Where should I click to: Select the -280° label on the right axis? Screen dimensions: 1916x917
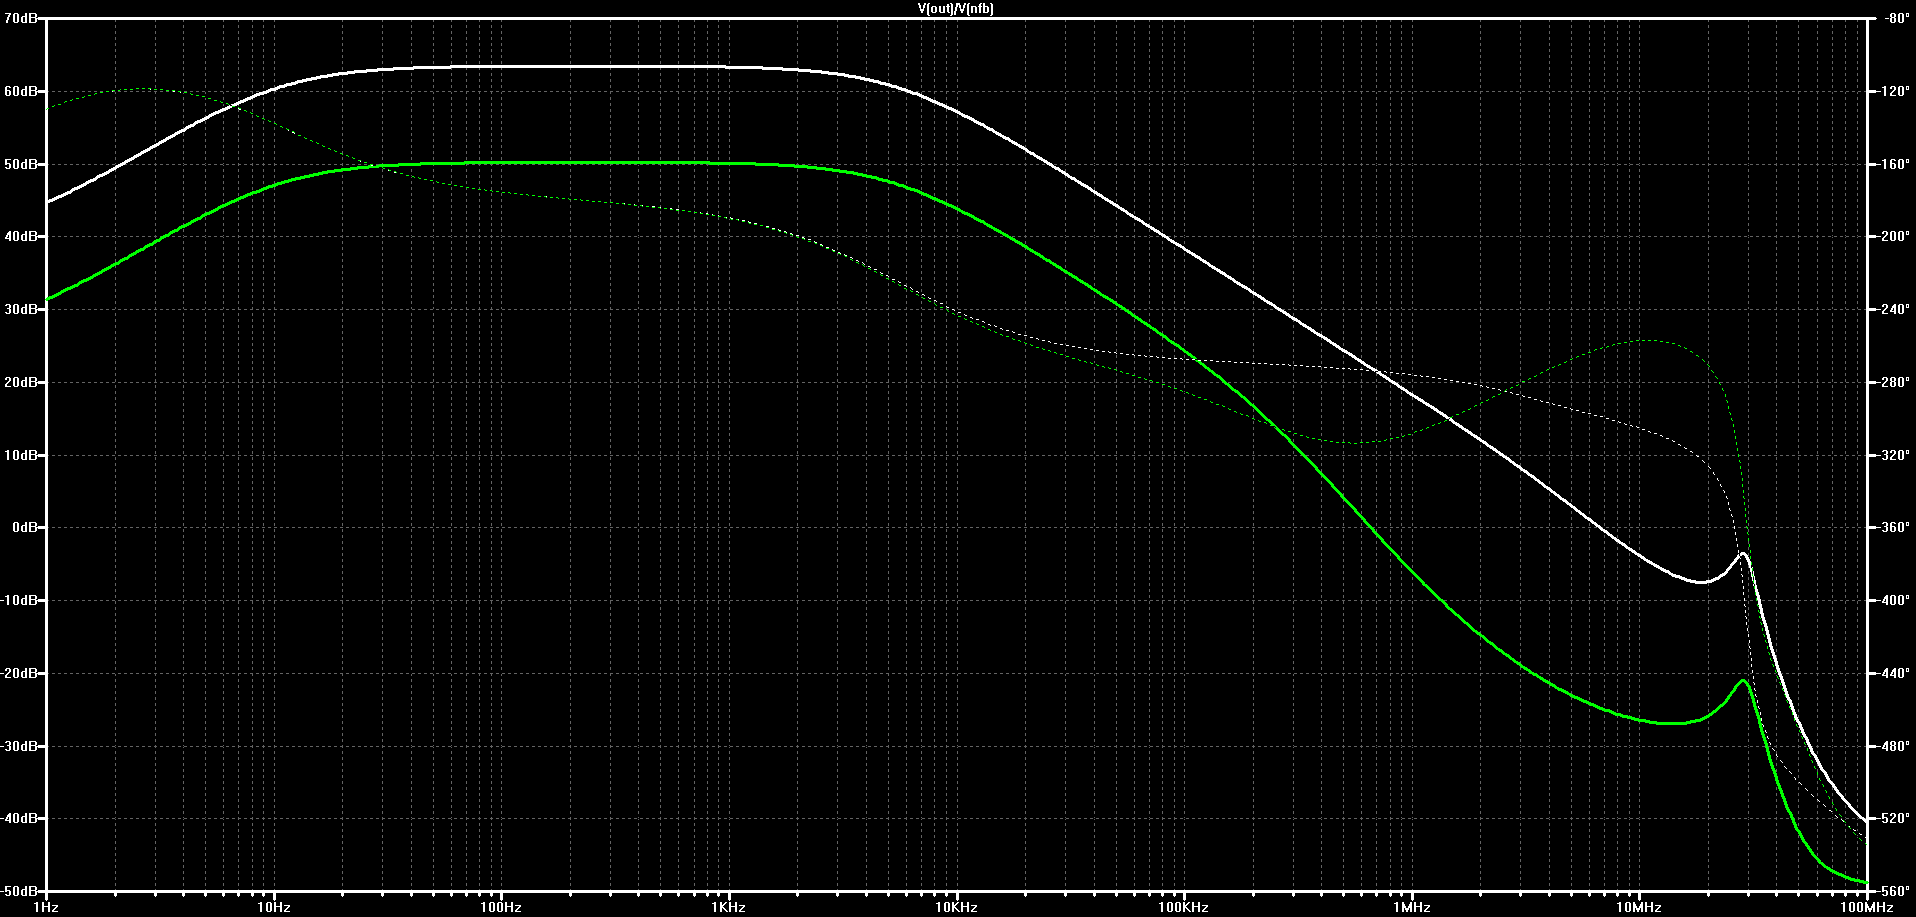pos(1892,382)
